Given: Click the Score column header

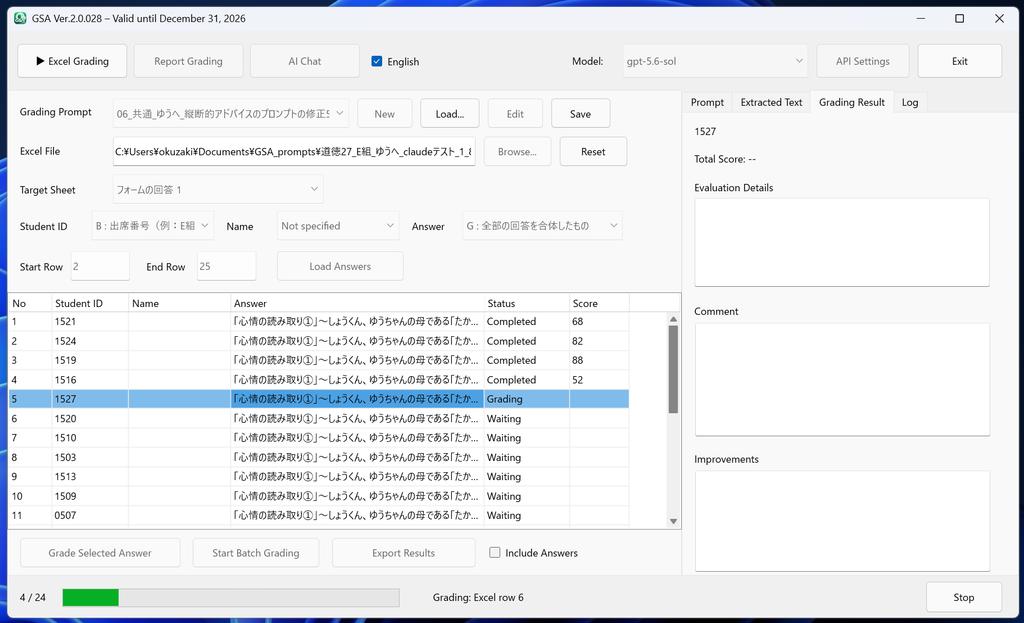Looking at the screenshot, I should click(x=599, y=304).
